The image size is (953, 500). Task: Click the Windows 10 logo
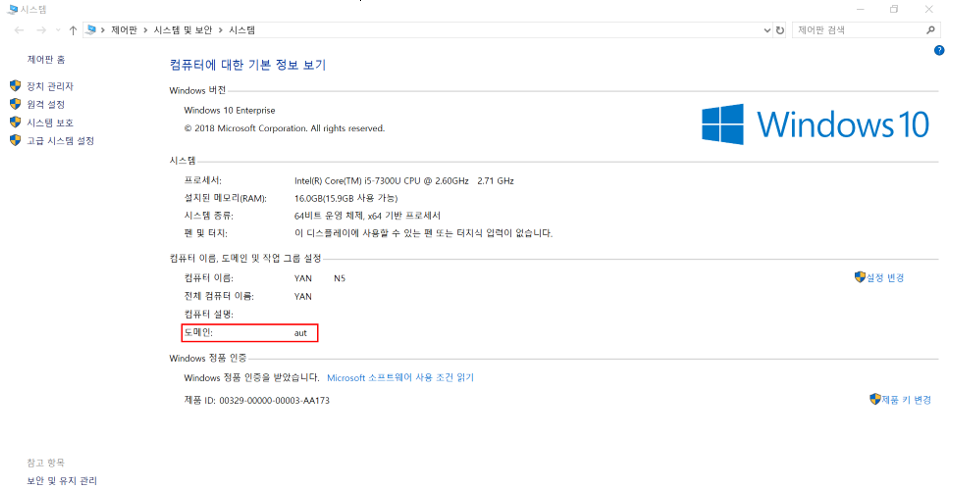pos(815,125)
